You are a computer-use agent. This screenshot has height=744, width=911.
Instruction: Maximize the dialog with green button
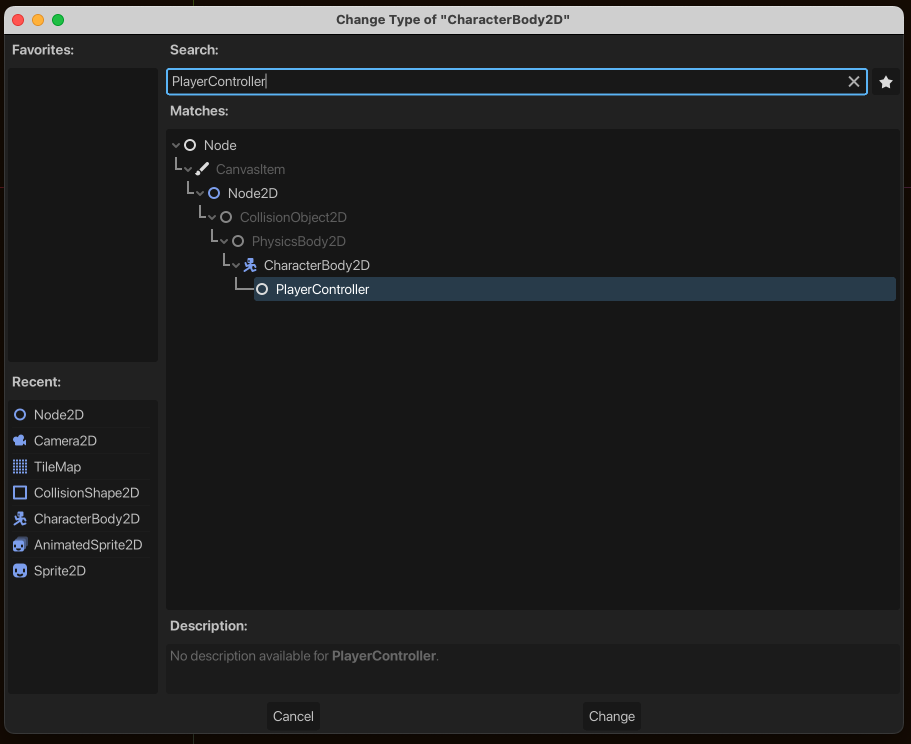click(58, 20)
